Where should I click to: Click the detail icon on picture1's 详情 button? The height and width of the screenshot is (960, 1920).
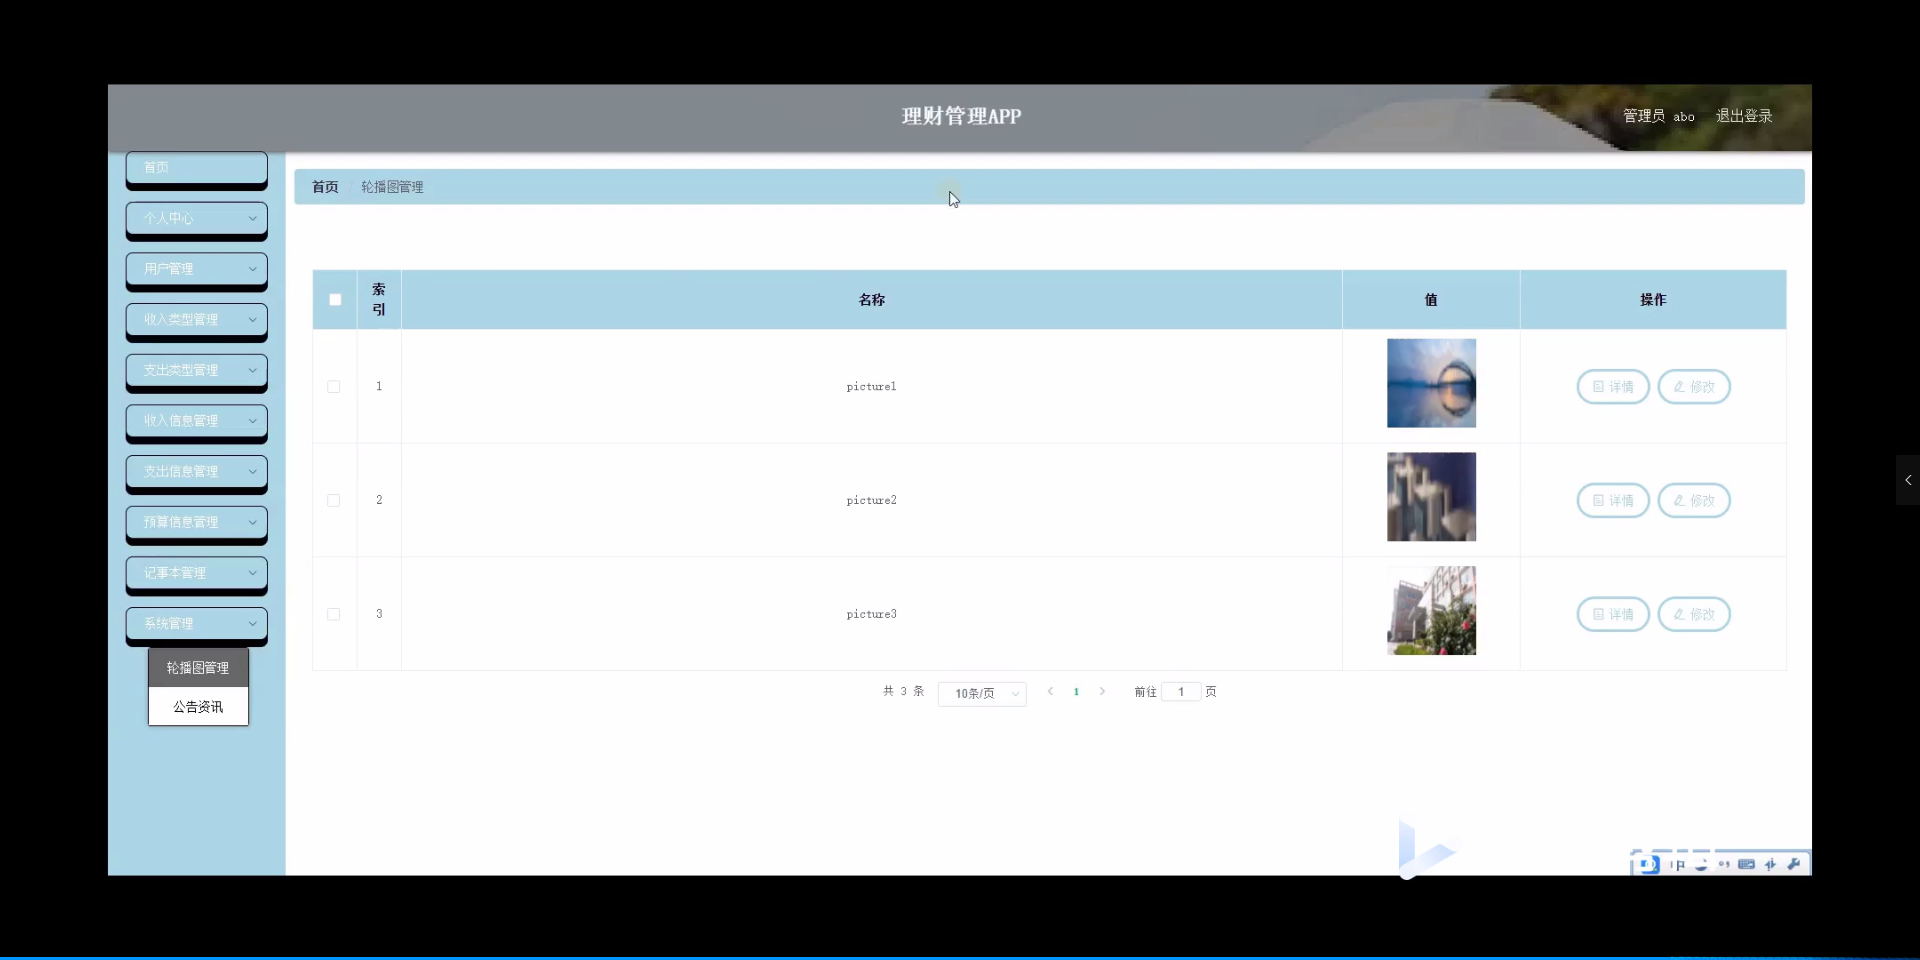(x=1597, y=387)
